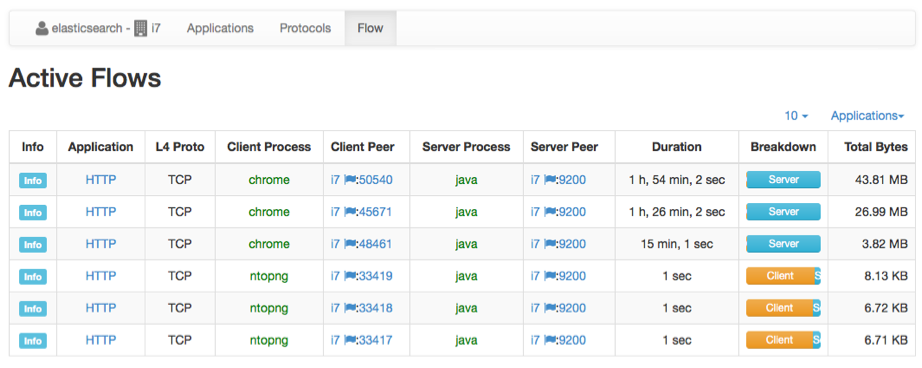Click the building icon next to i7

[x=141, y=28]
